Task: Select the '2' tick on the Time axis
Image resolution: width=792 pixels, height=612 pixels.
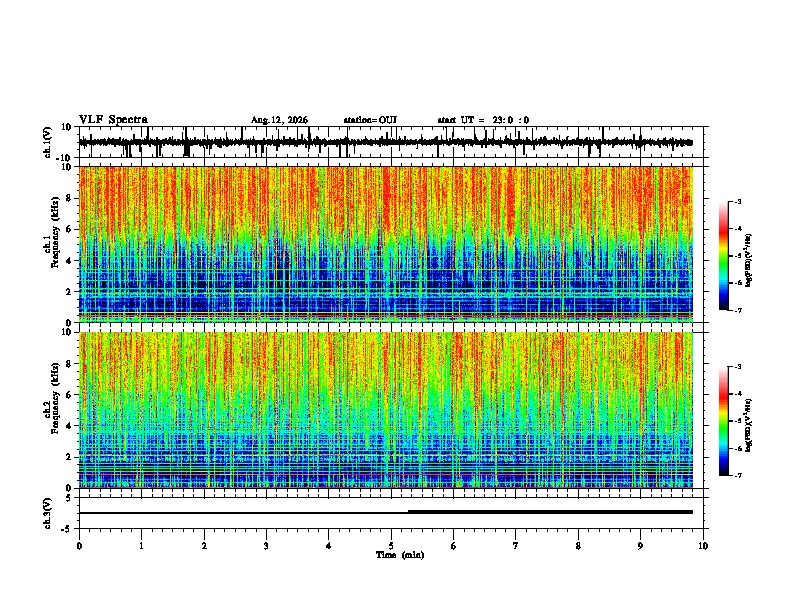Action: coord(204,546)
